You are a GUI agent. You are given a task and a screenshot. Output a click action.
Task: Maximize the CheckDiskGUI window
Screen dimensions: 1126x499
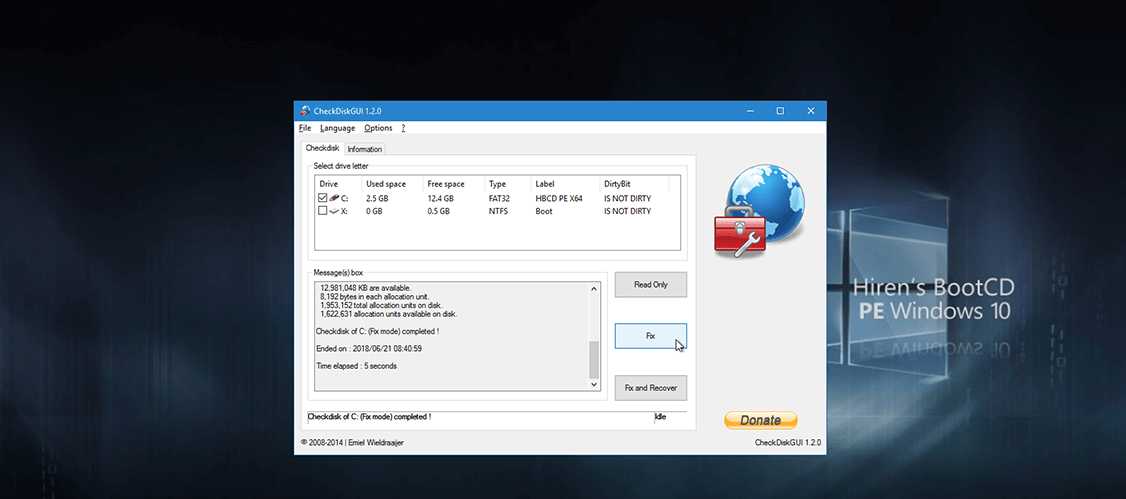780,111
